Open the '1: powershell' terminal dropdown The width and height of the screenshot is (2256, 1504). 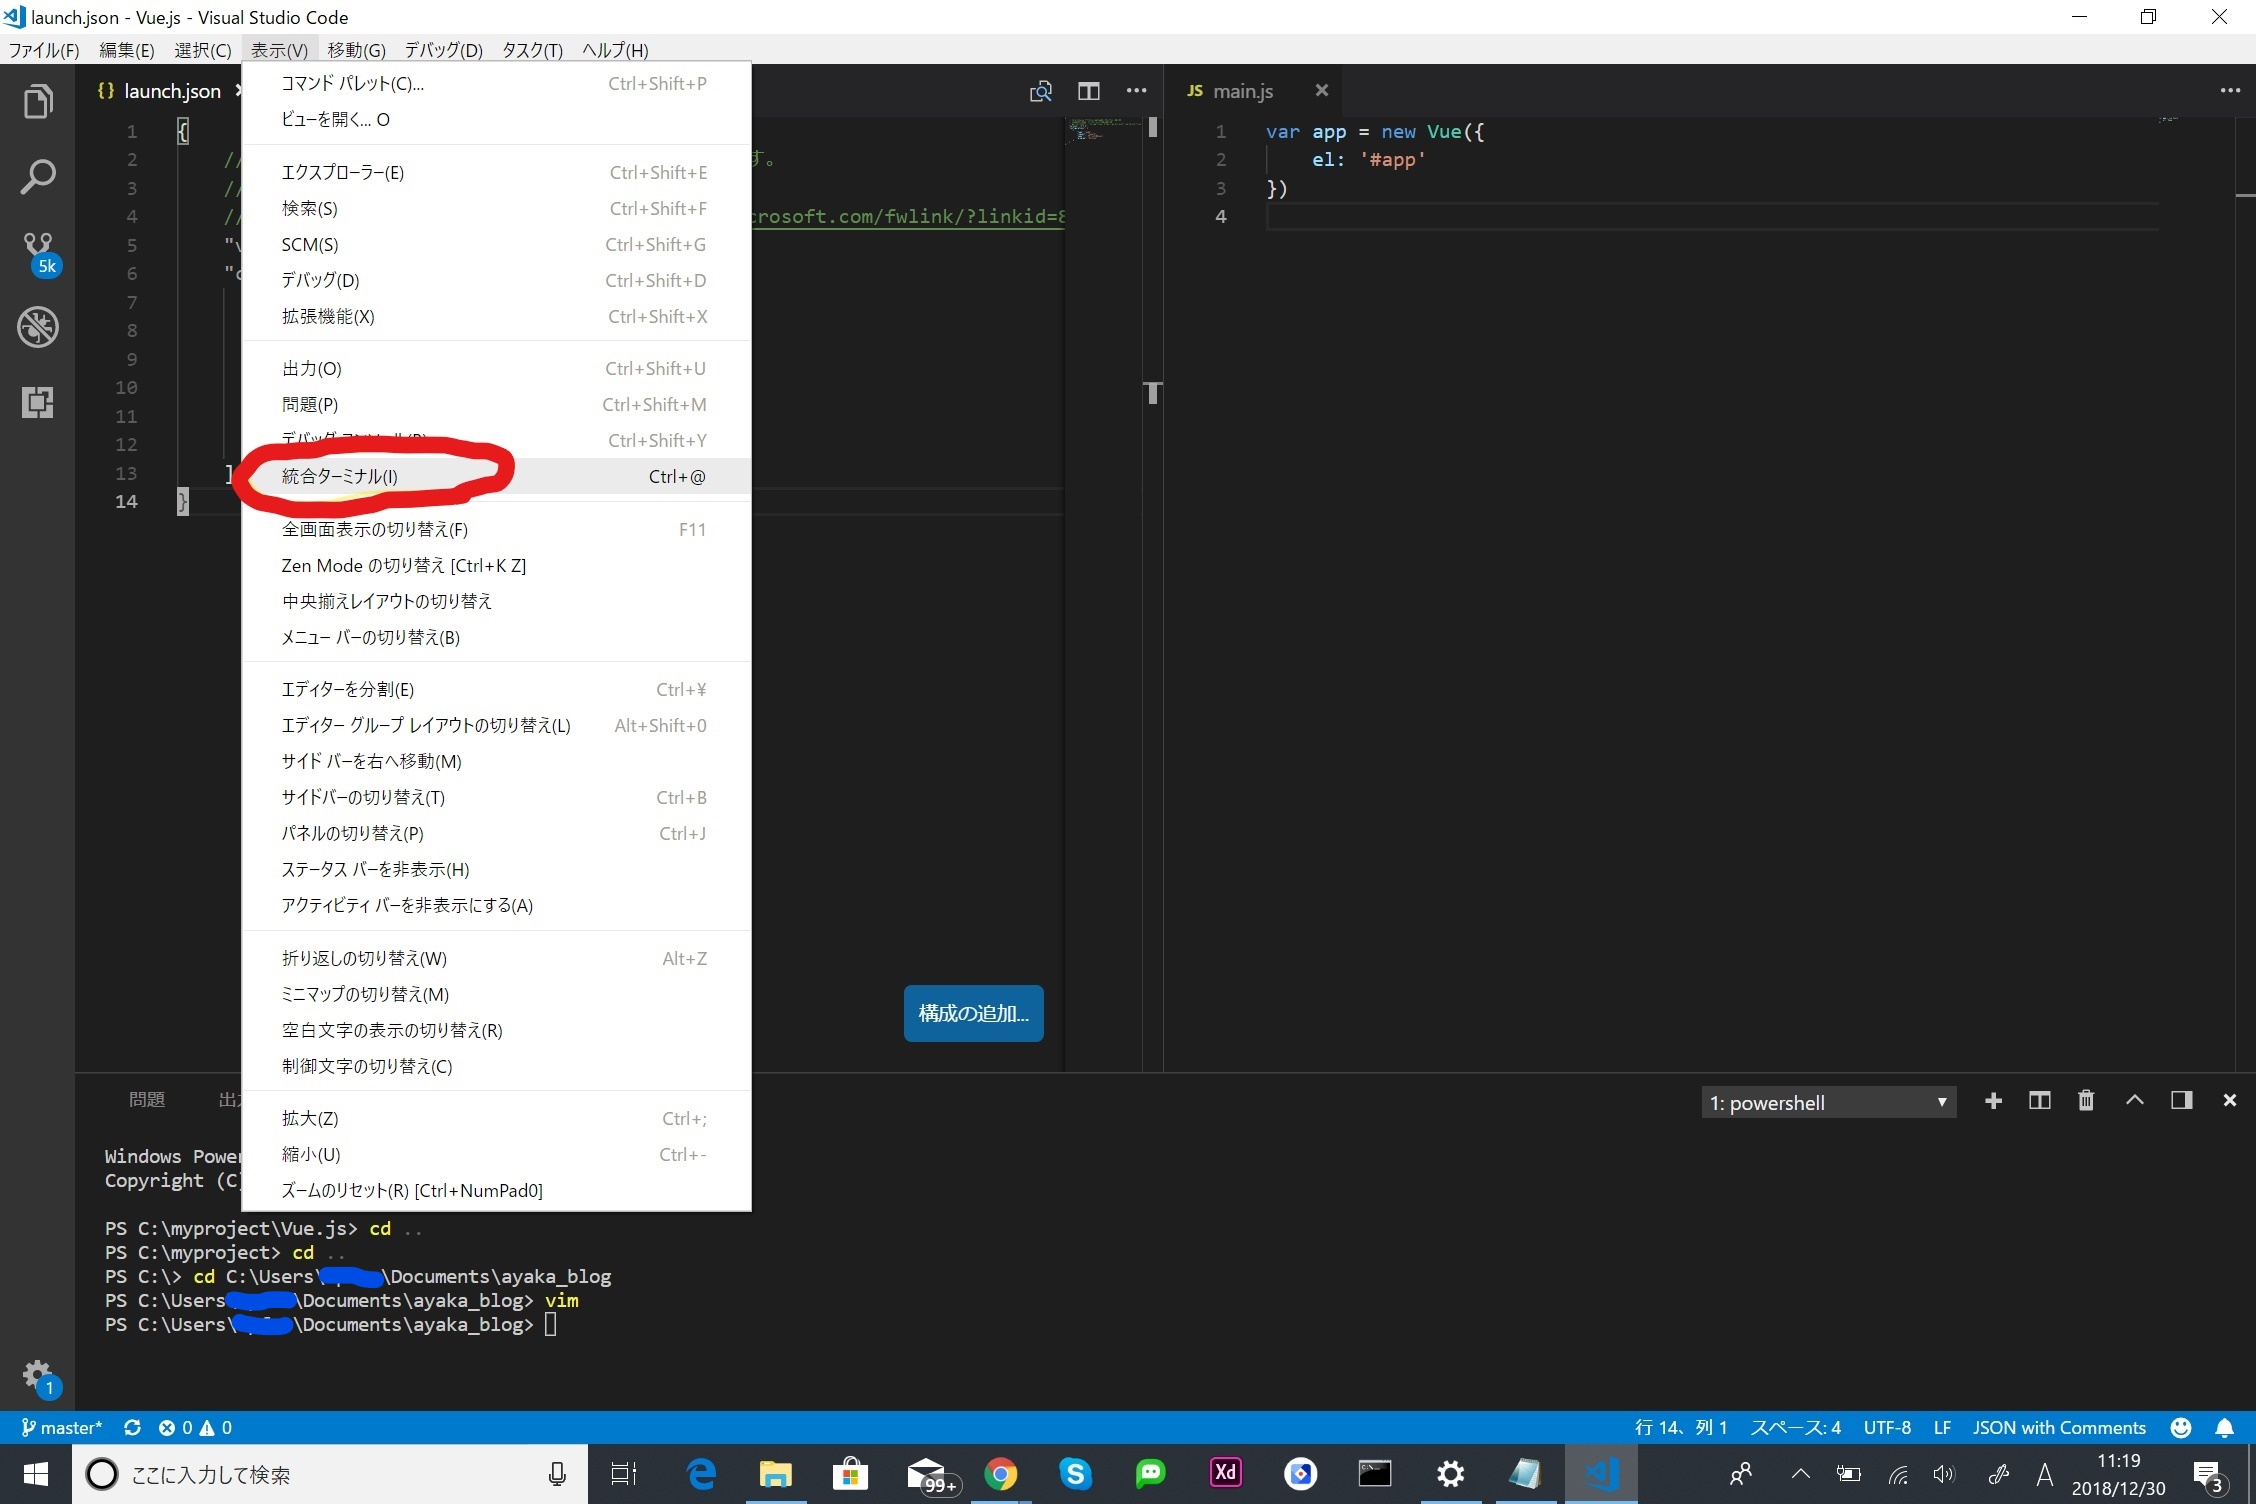pyautogui.click(x=1828, y=1101)
